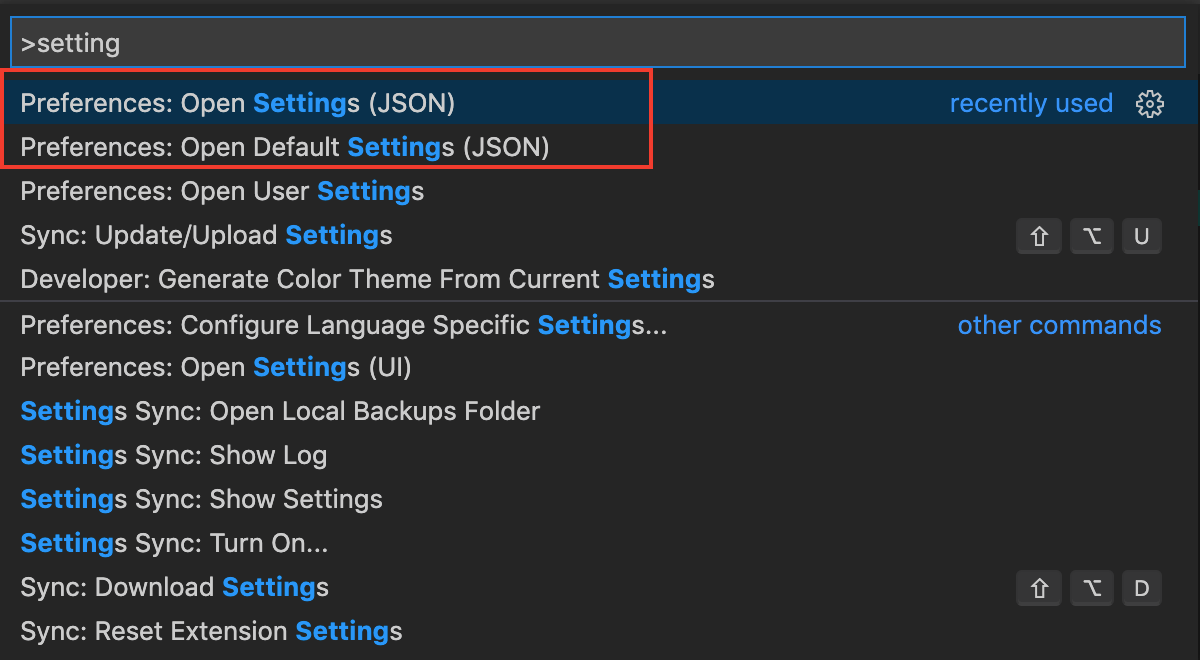Choose Settings Sync: Show Log
Image resolution: width=1200 pixels, height=660 pixels.
click(600, 455)
